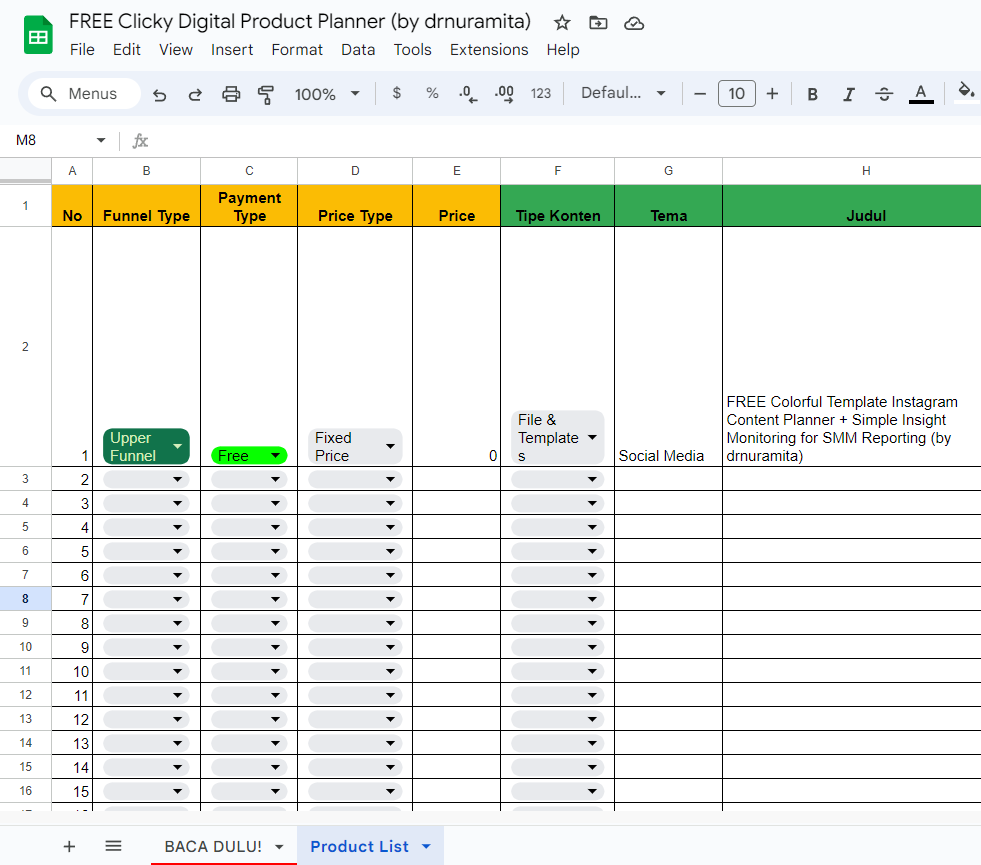981x865 pixels.
Task: Open the text color picker
Action: click(920, 93)
